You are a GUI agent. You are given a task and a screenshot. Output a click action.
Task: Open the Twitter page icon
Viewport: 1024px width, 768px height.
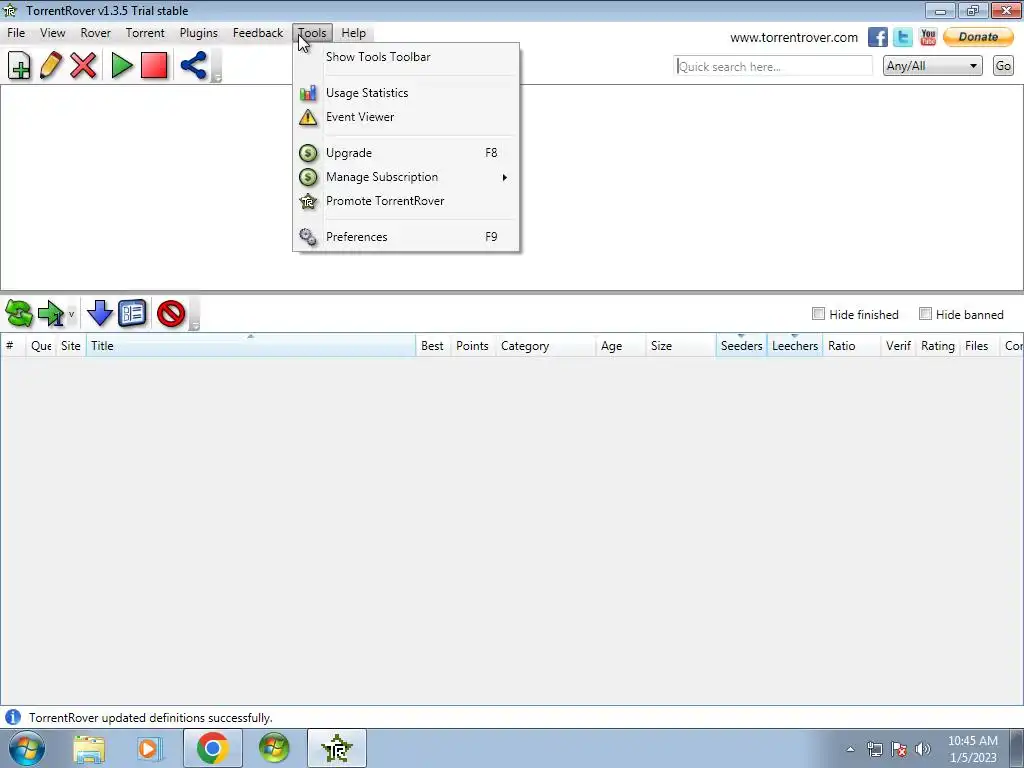tap(903, 37)
